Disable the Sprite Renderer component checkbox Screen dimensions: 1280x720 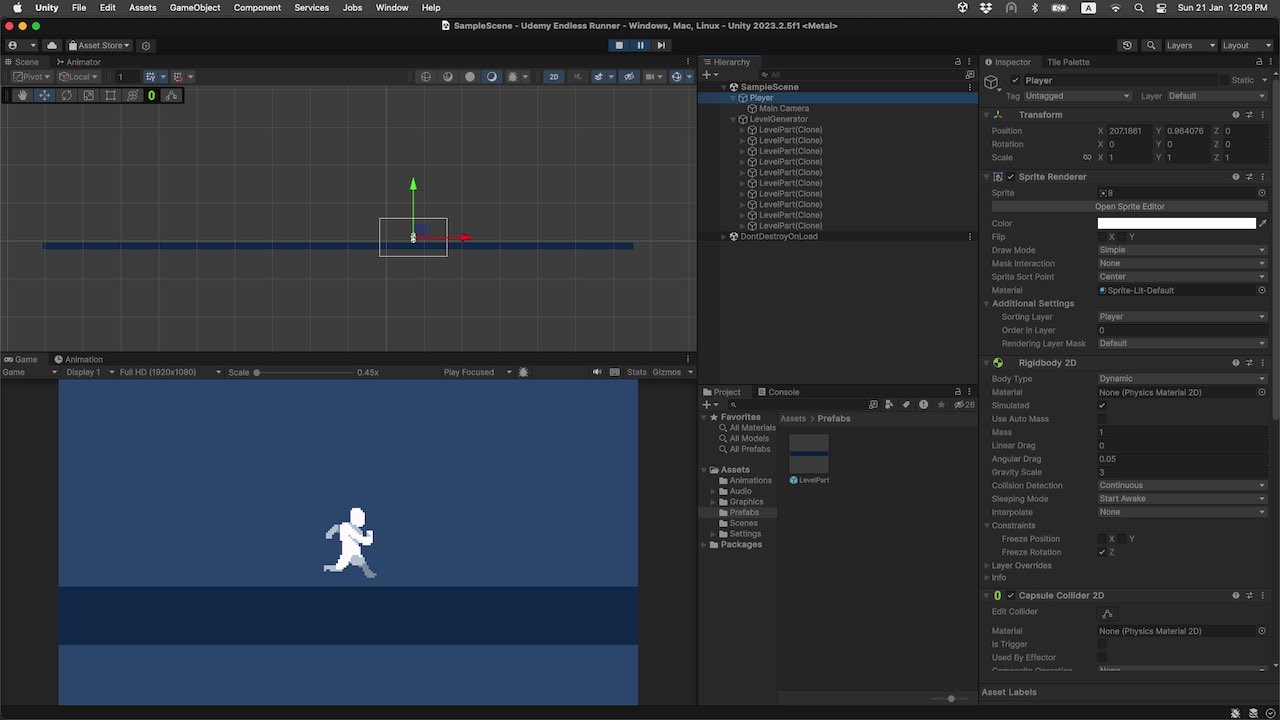[x=1010, y=177]
